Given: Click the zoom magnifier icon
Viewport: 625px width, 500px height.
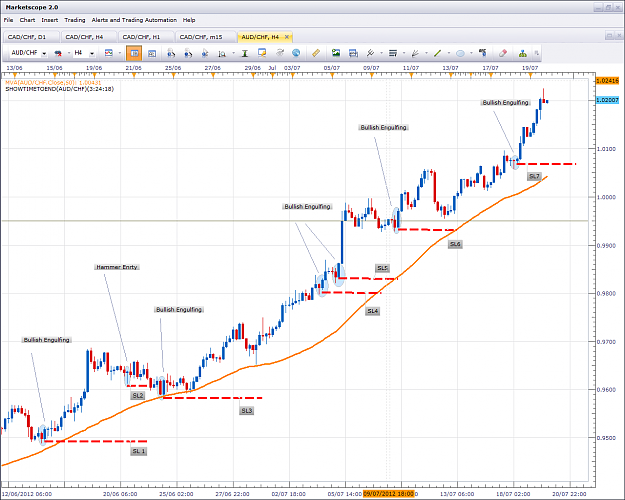Looking at the screenshot, I should [222, 53].
